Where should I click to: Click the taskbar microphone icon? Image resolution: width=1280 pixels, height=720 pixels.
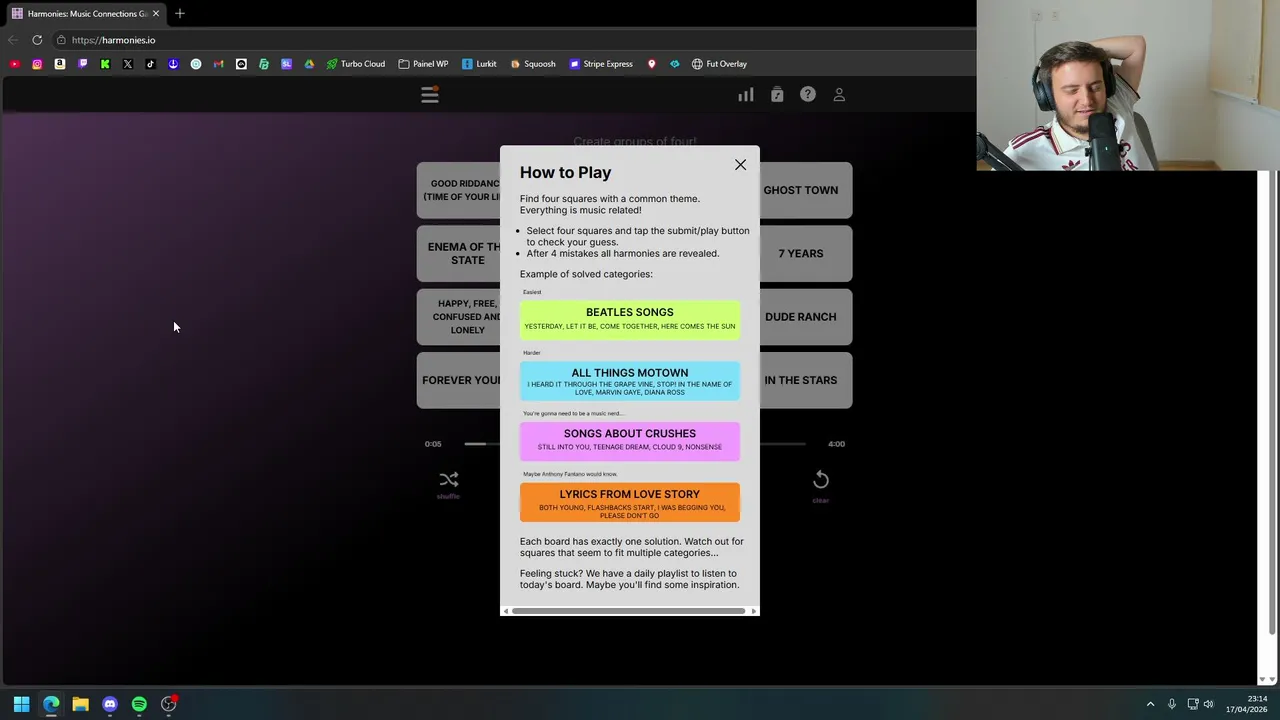(x=1172, y=704)
